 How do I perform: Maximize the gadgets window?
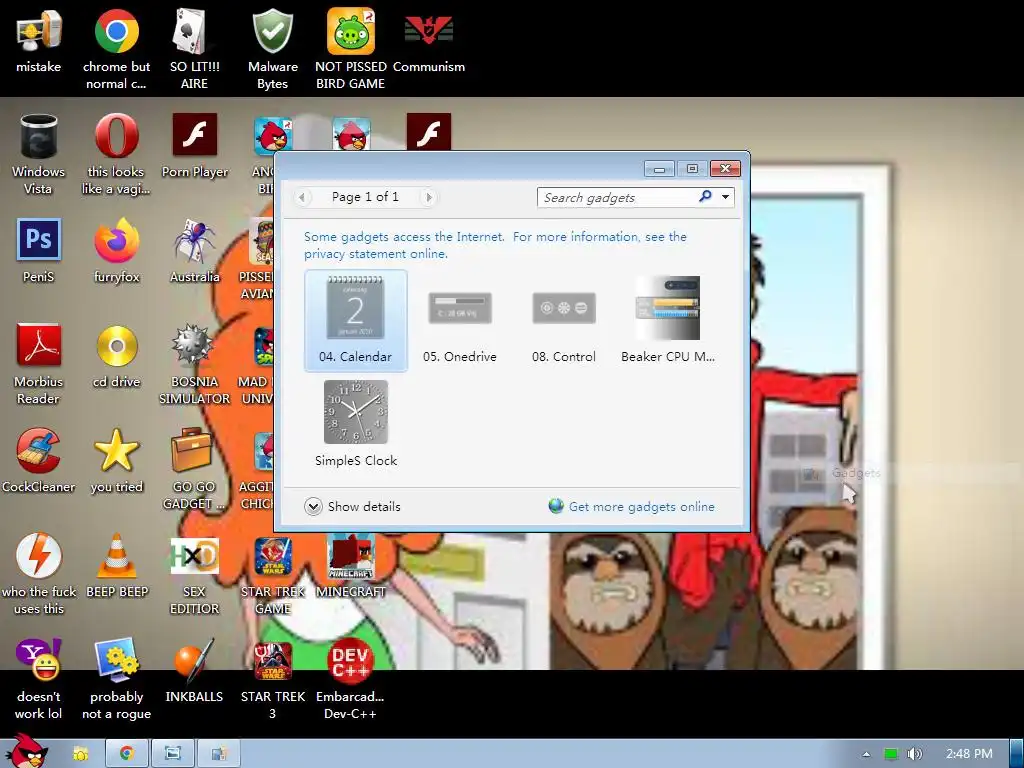click(x=692, y=169)
